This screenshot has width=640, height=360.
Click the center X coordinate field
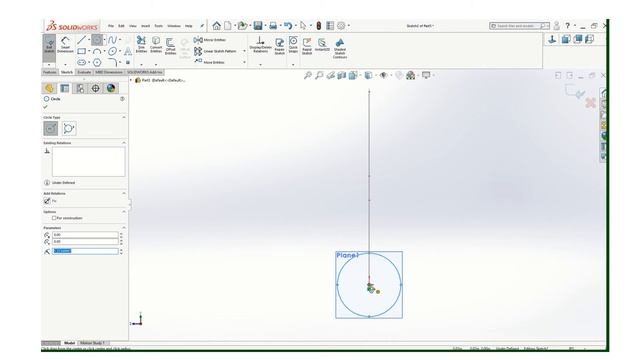tap(85, 235)
